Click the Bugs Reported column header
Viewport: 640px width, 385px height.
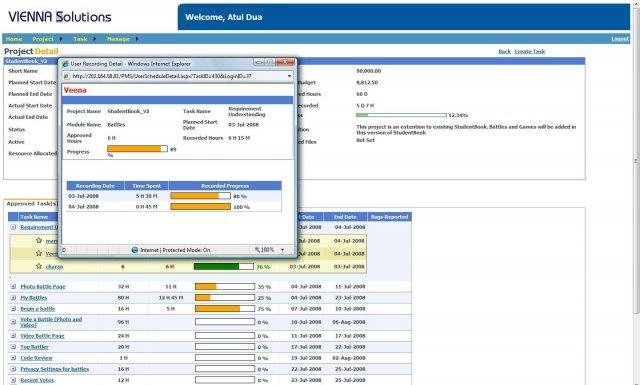pos(389,217)
